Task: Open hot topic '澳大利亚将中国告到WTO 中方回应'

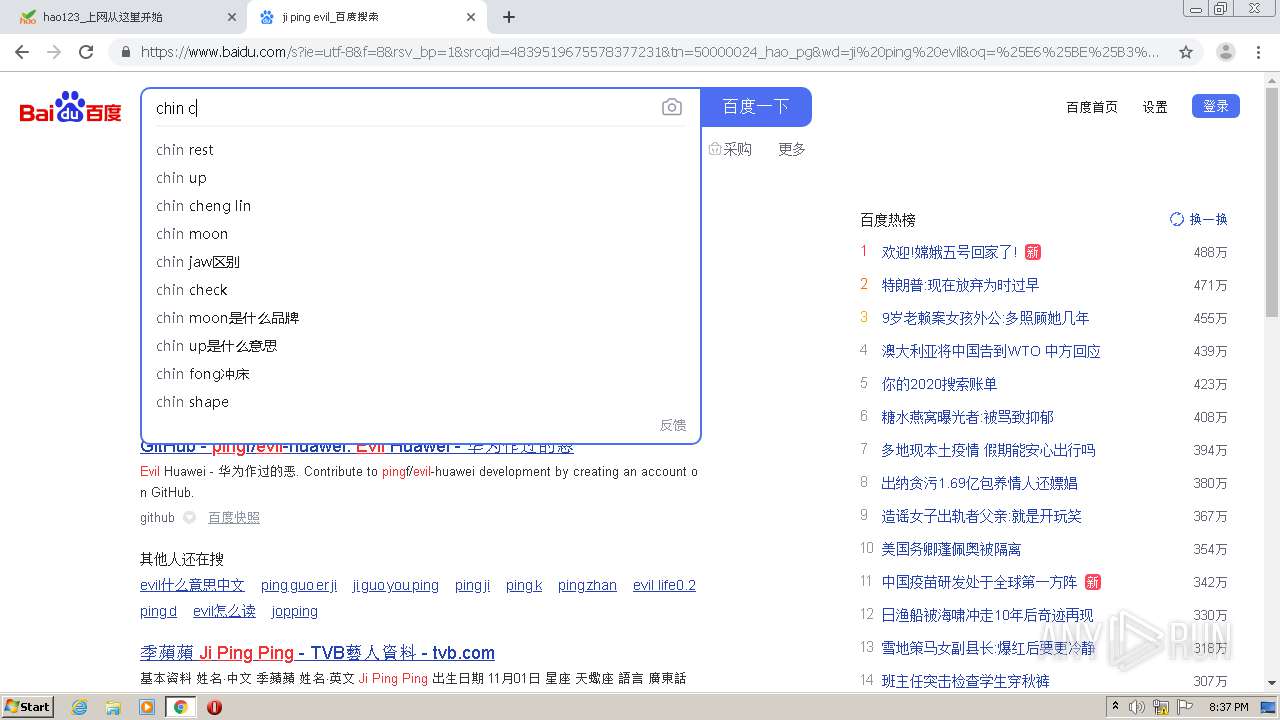Action: (991, 351)
